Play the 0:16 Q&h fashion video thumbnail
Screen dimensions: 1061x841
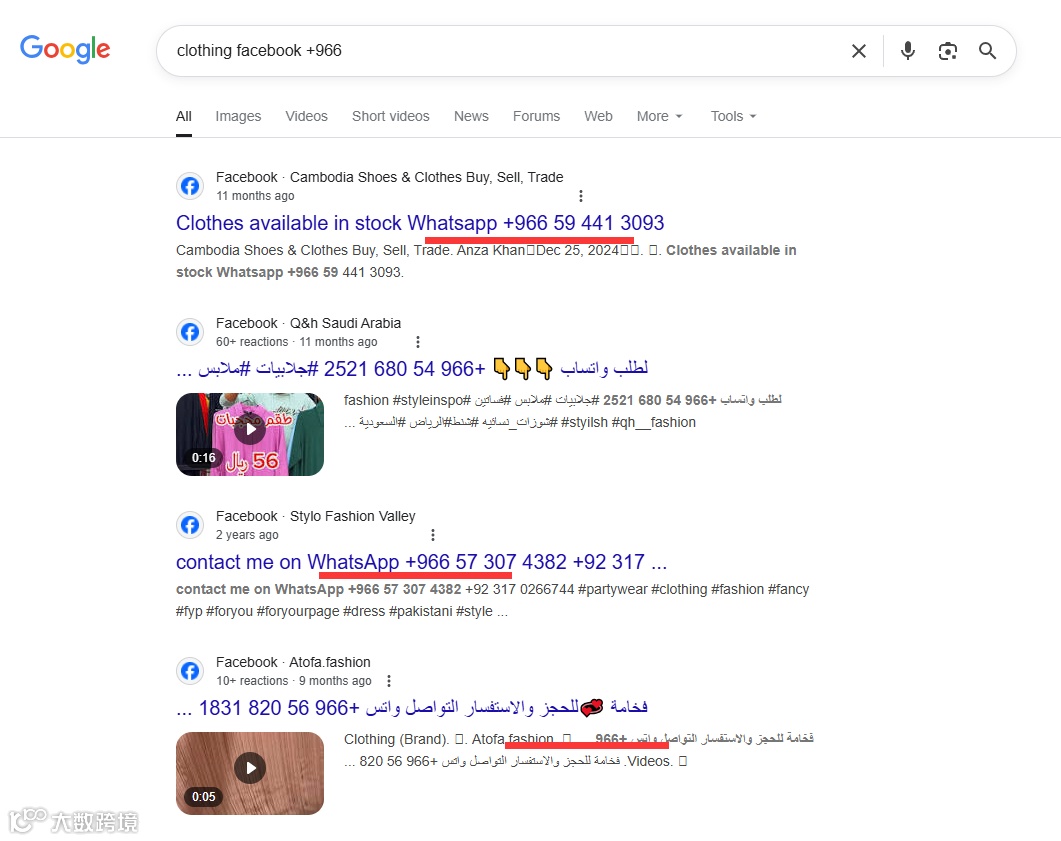pos(250,434)
